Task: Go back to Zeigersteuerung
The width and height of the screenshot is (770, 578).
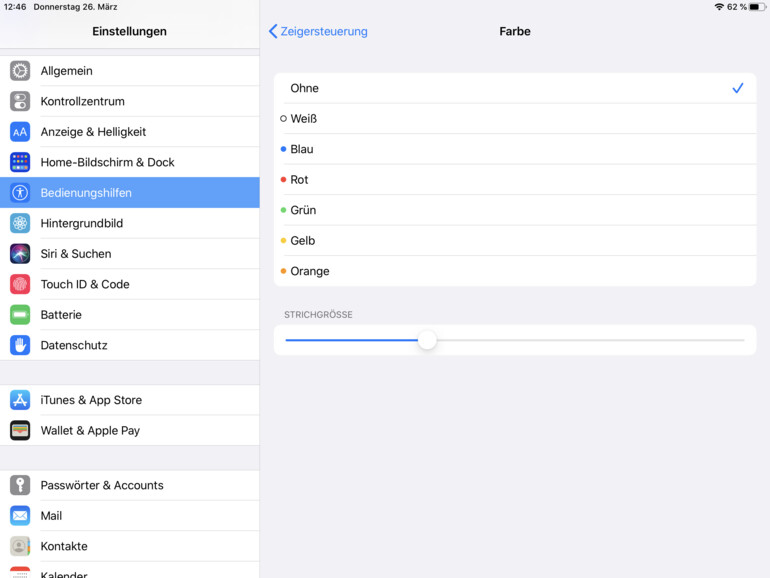Action: point(318,31)
